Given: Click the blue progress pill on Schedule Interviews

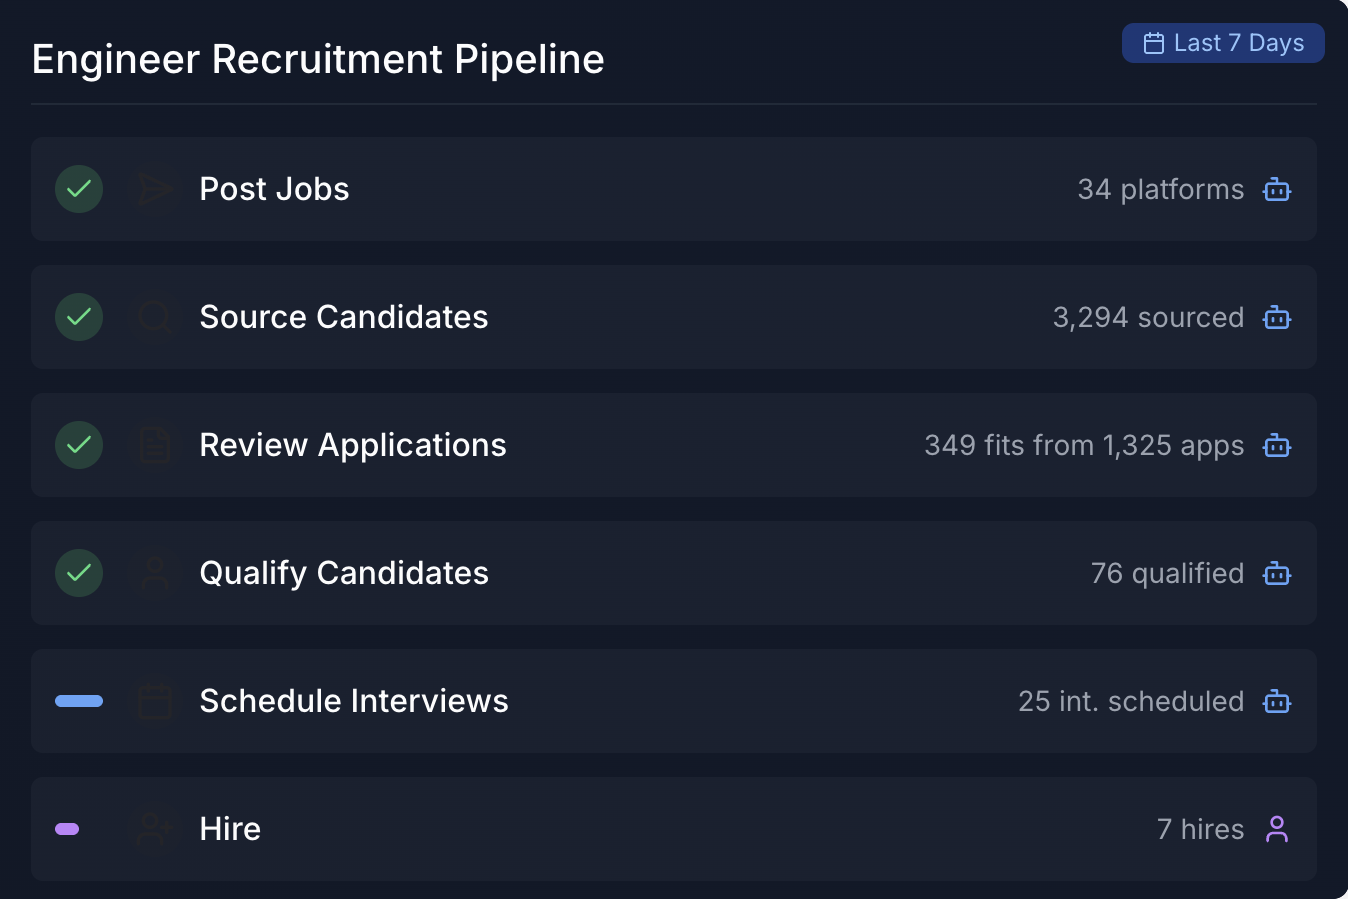Looking at the screenshot, I should click(x=78, y=701).
